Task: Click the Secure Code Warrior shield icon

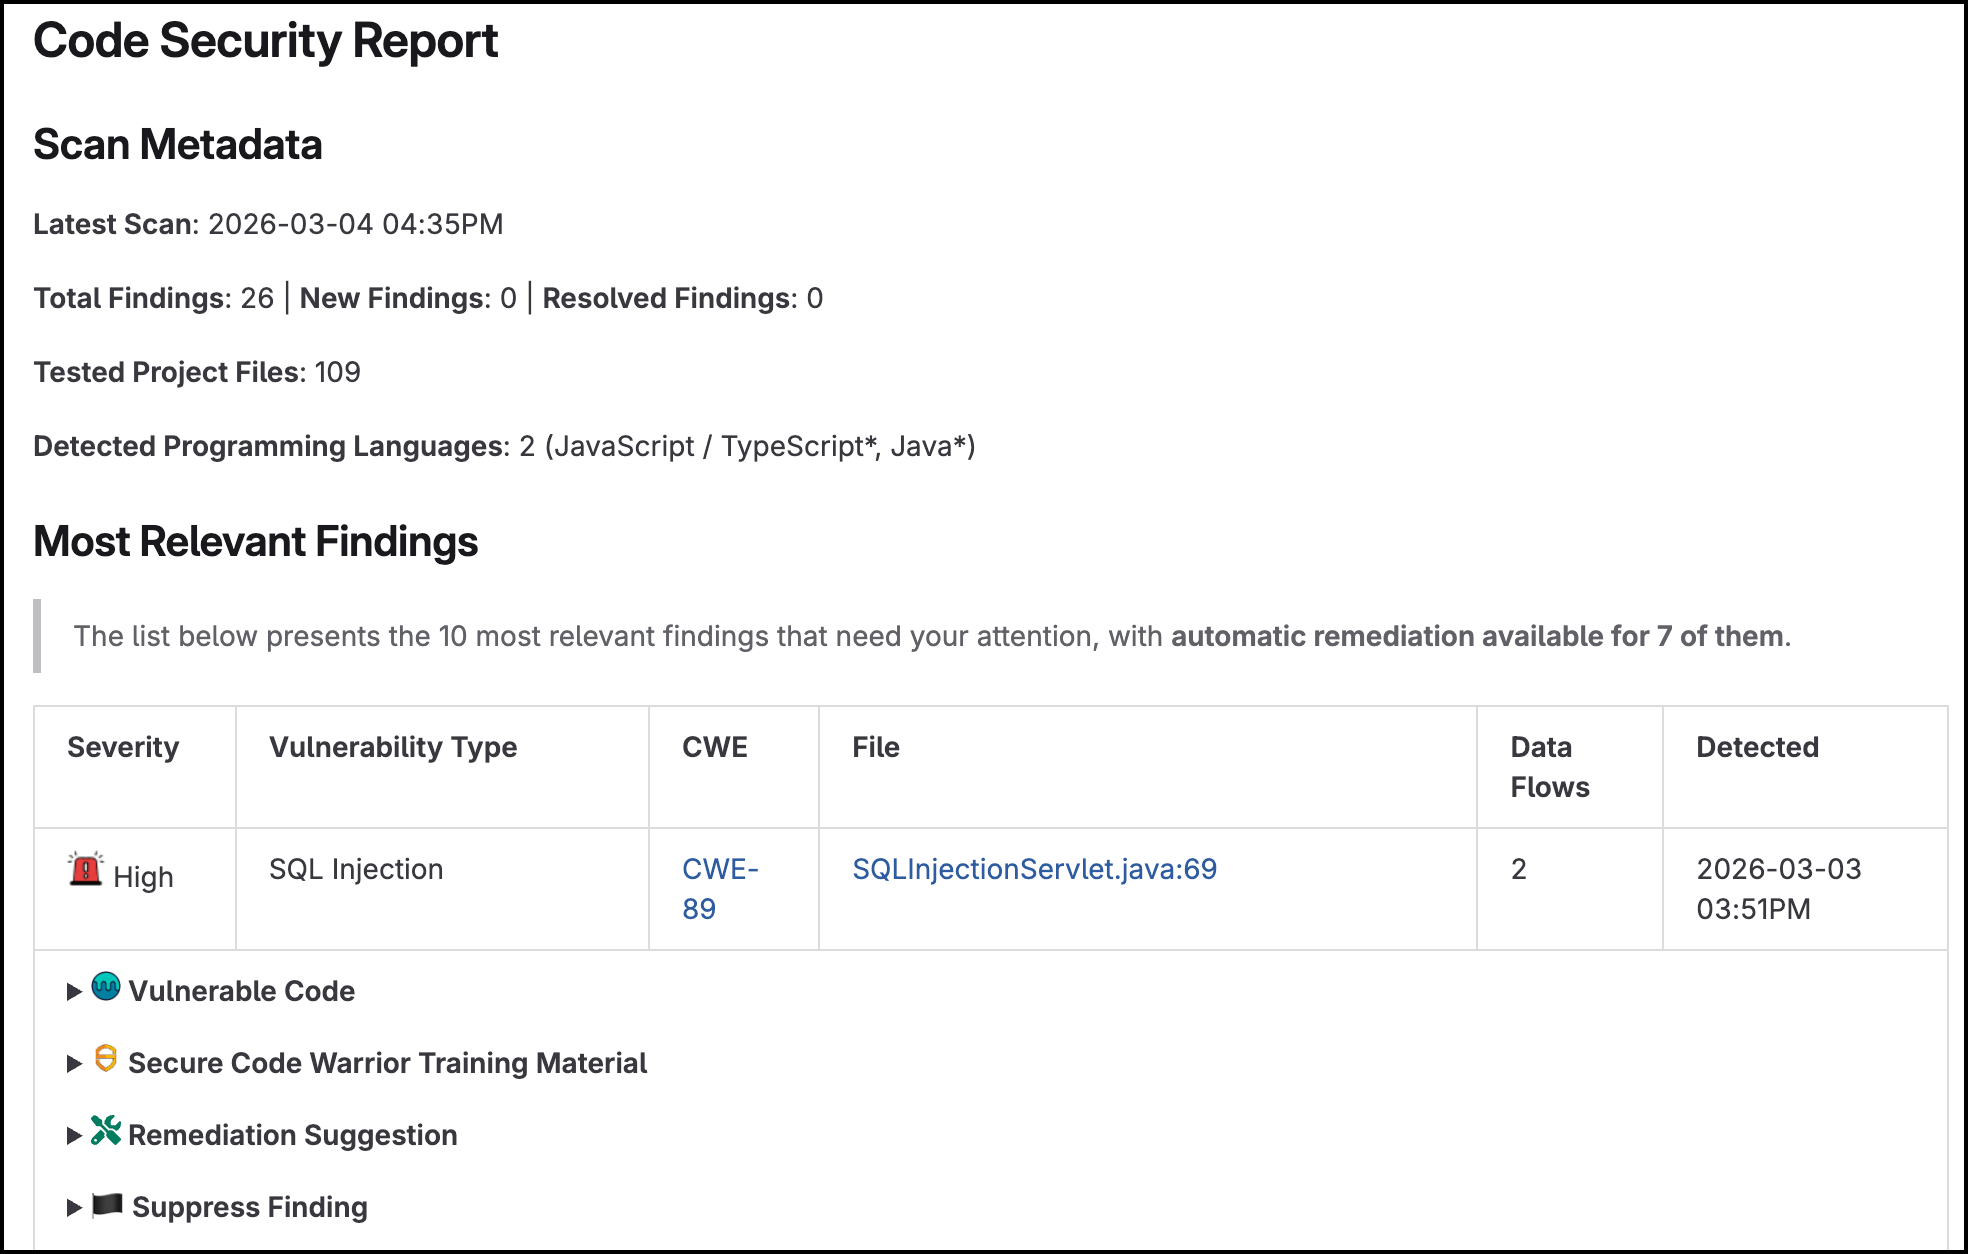Action: coord(106,1059)
